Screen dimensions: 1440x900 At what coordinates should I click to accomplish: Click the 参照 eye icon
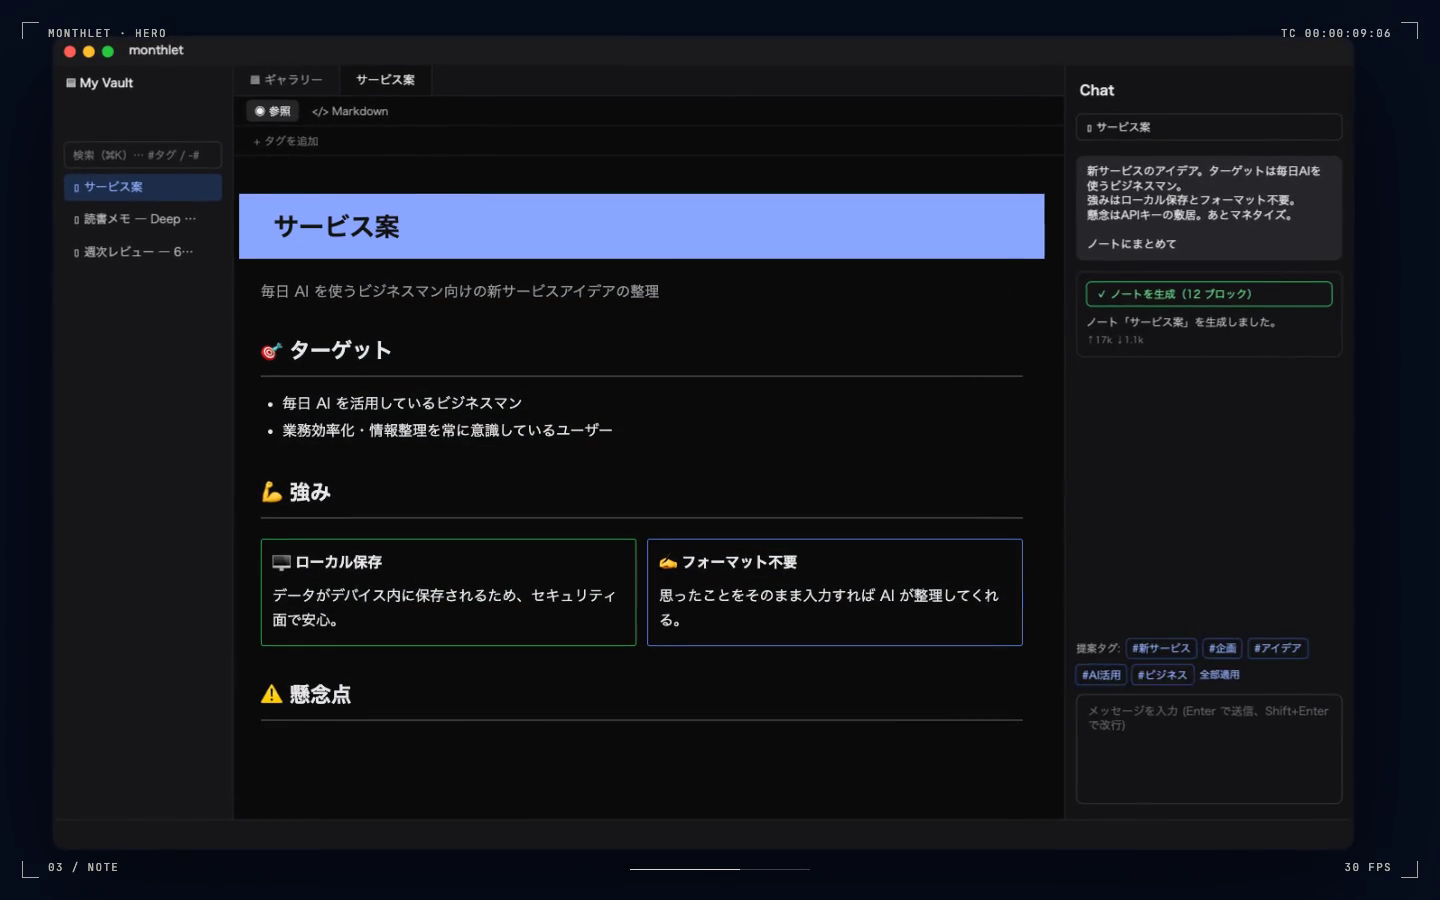[x=260, y=111]
